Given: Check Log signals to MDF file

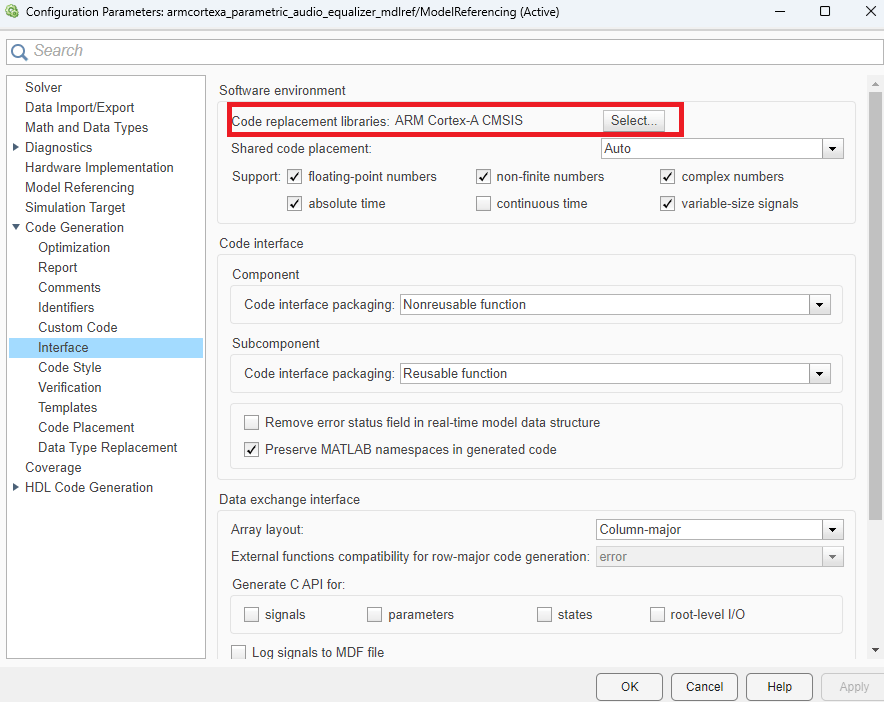Looking at the screenshot, I should 238,651.
